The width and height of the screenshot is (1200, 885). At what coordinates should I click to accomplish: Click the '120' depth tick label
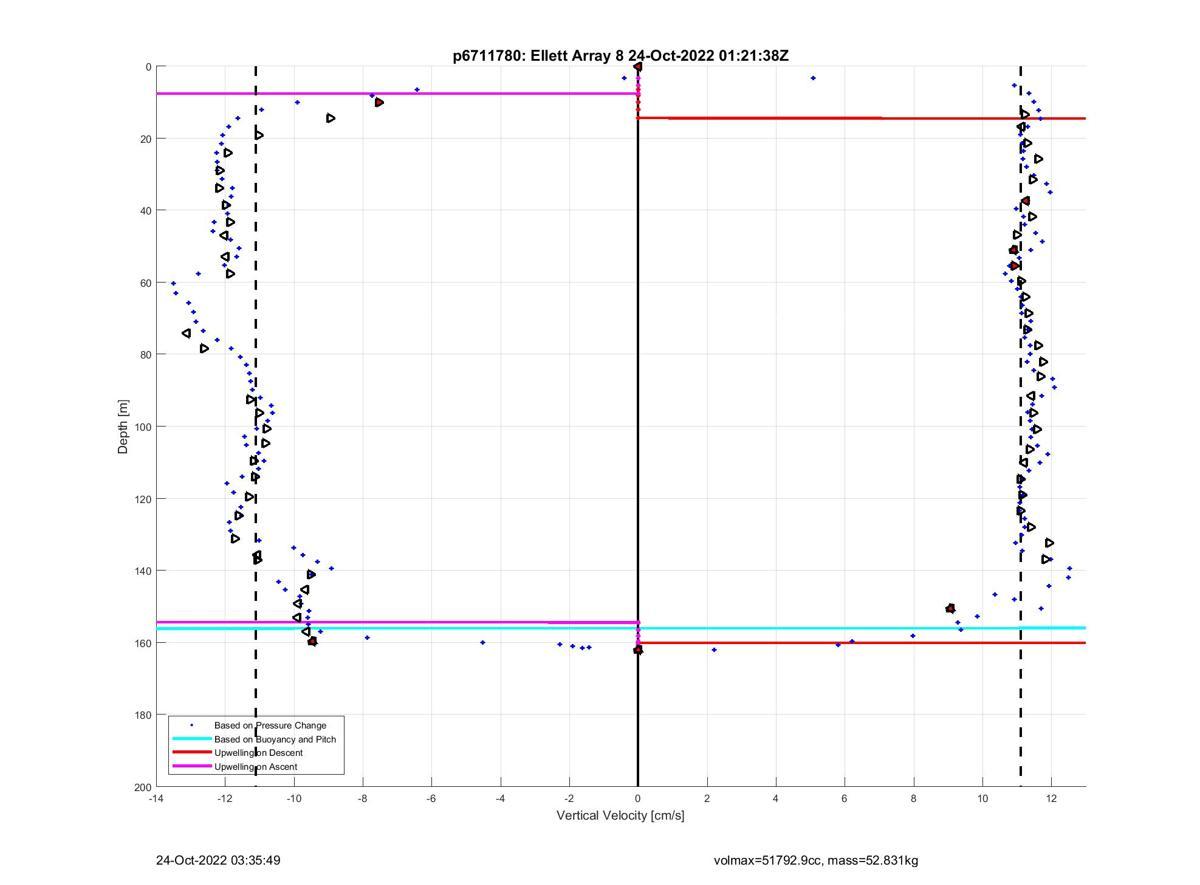click(x=142, y=499)
